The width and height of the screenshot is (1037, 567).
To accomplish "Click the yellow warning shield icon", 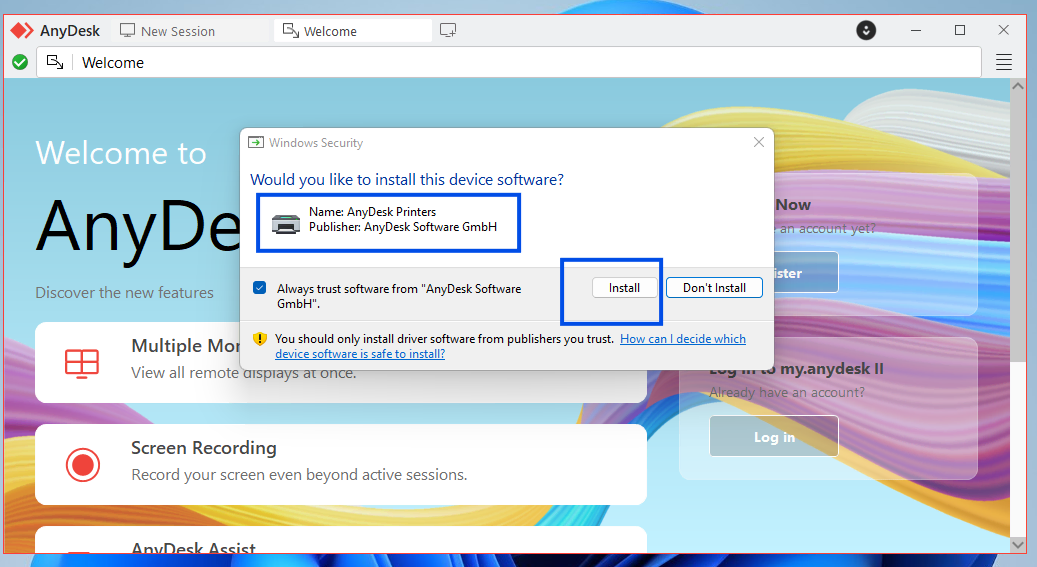I will [x=260, y=339].
